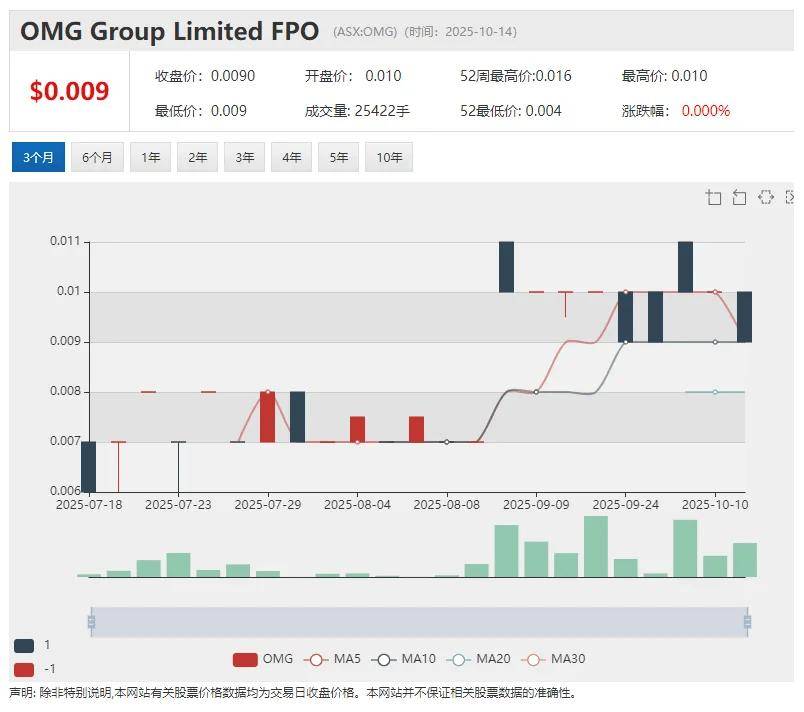Click the partially hidden rightmost toolbox icon

[x=790, y=197]
